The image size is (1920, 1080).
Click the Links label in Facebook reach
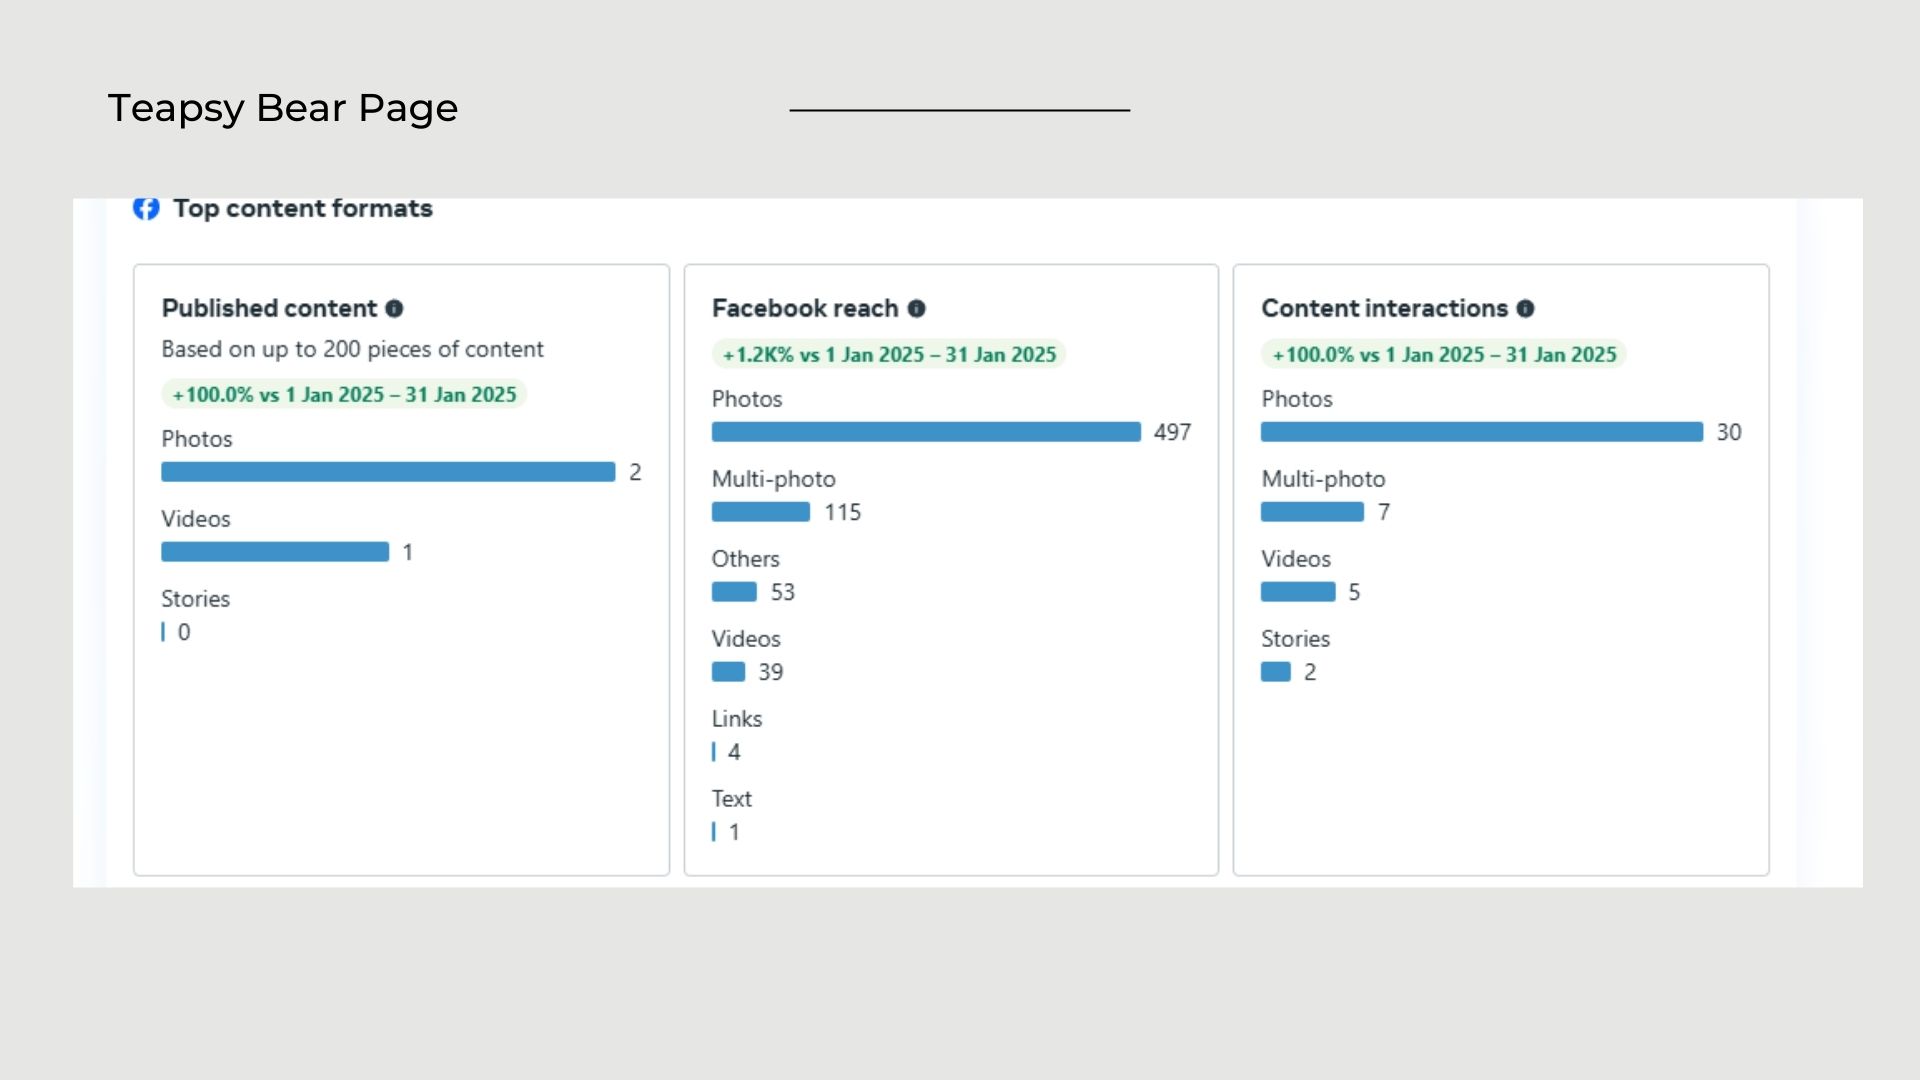(x=736, y=719)
